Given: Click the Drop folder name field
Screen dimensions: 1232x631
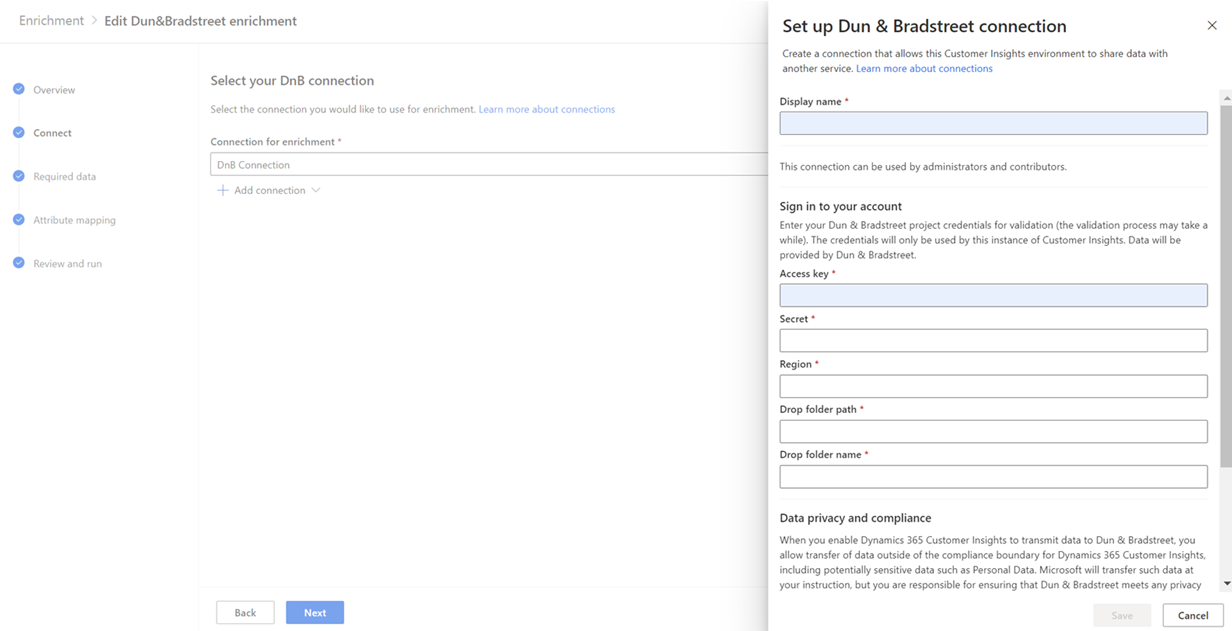Looking at the screenshot, I should pyautogui.click(x=993, y=476).
